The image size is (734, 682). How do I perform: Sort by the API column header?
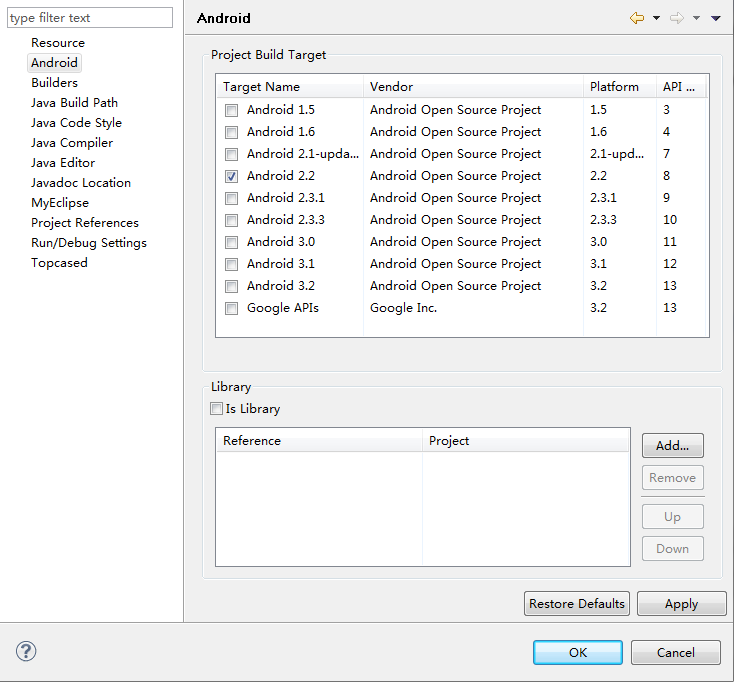pos(681,87)
